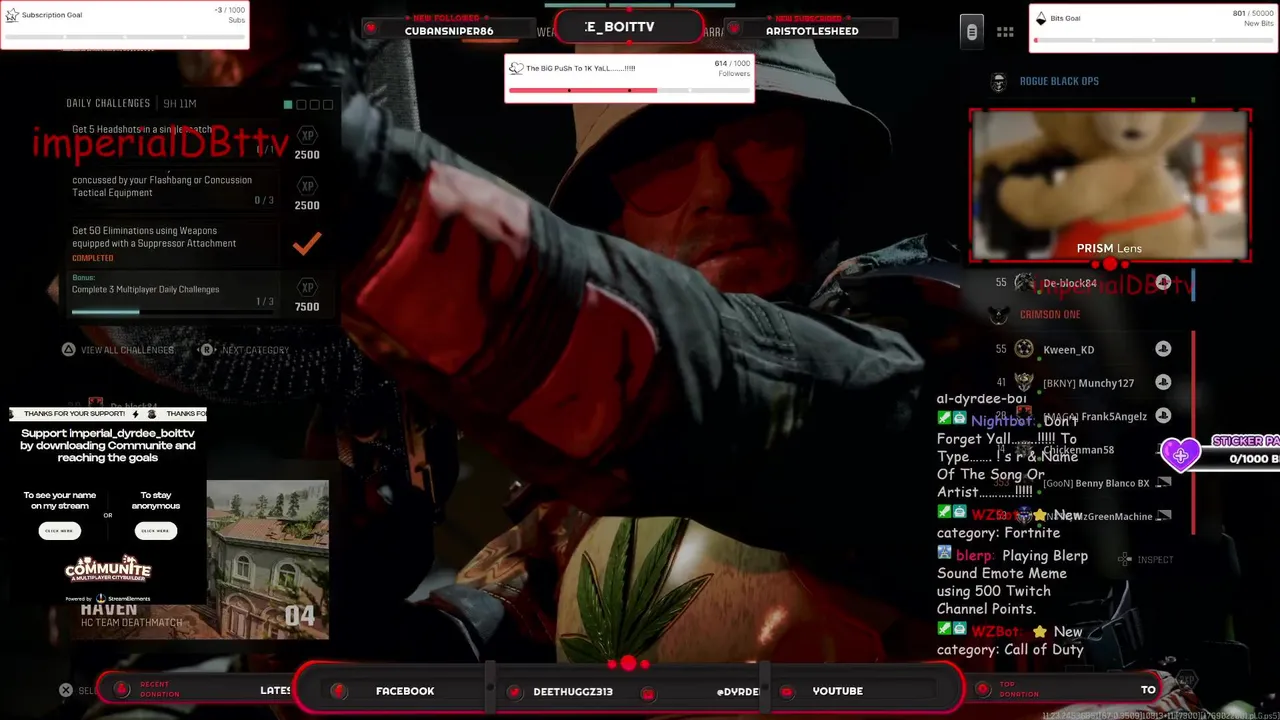Open the grid menu icon near Bits Goal
The width and height of the screenshot is (1280, 720).
coord(1005,32)
